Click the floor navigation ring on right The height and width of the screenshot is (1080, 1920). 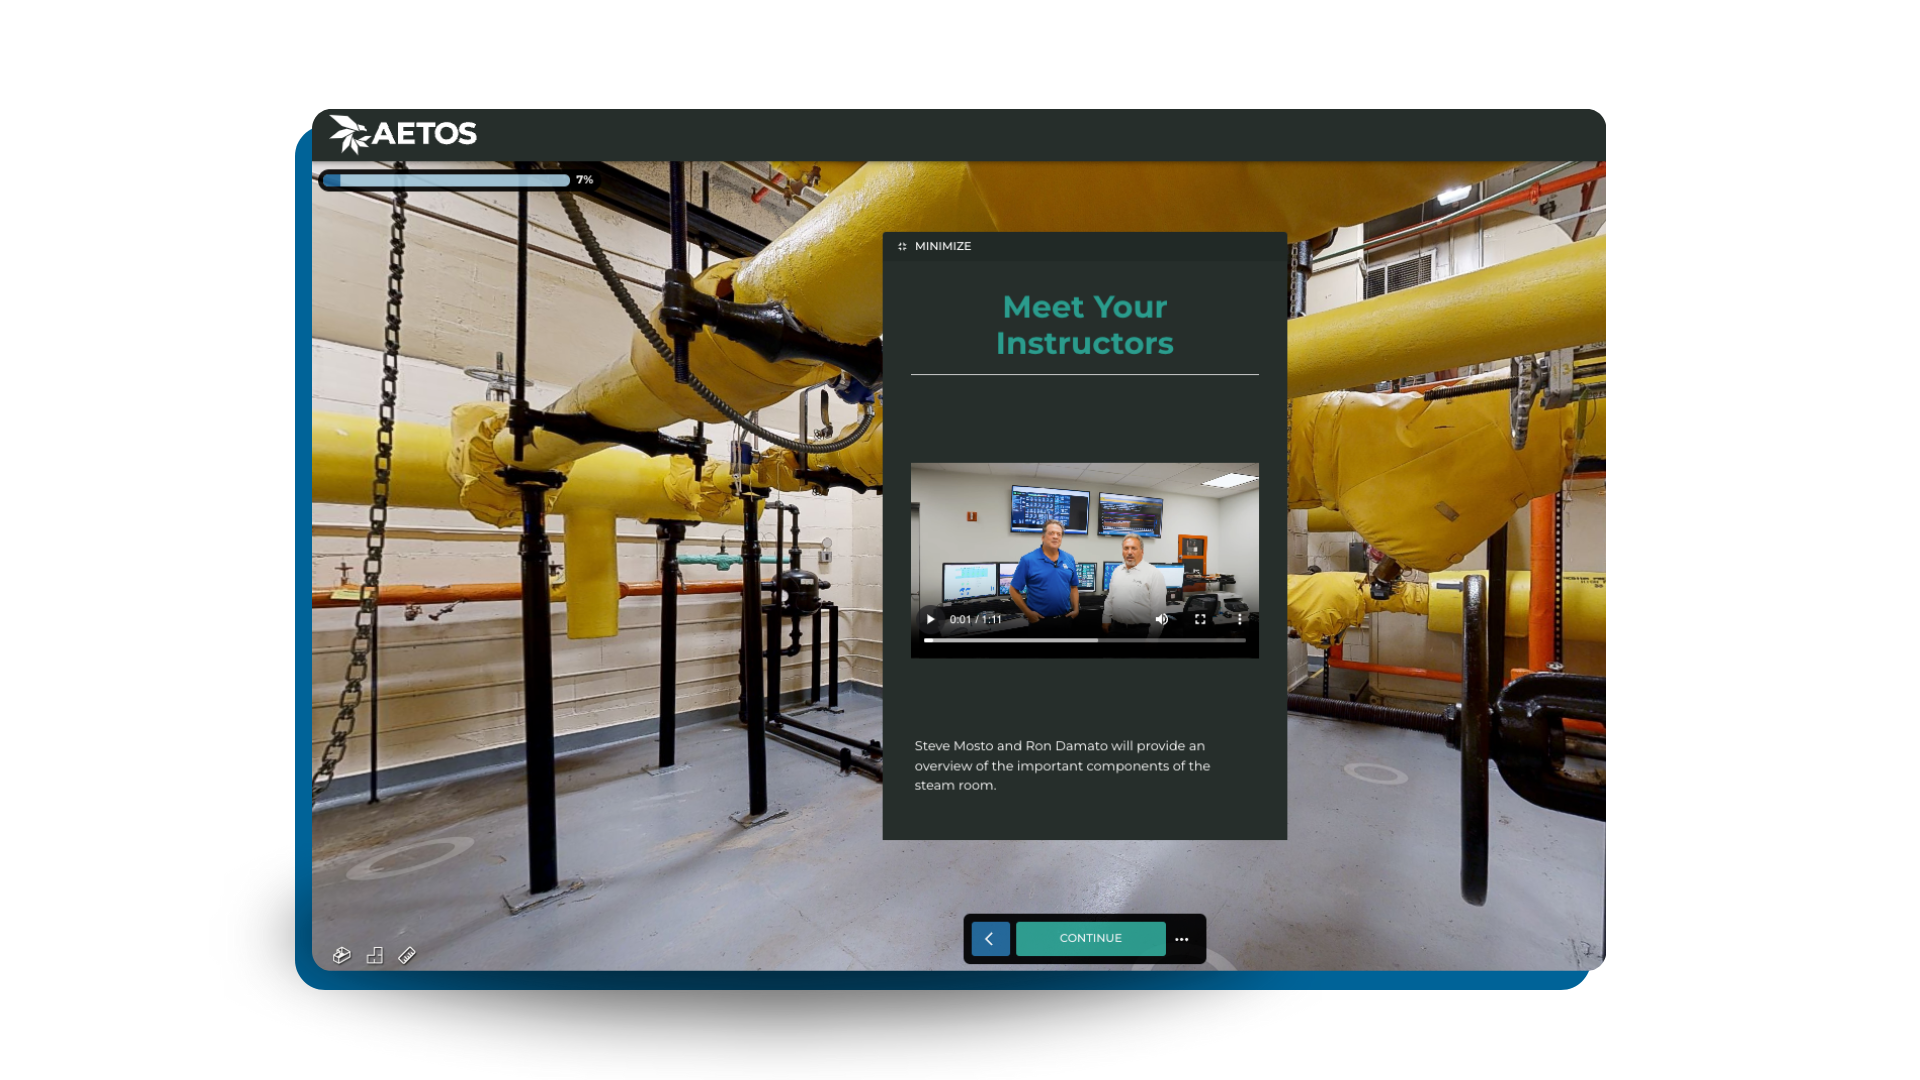click(x=1375, y=773)
